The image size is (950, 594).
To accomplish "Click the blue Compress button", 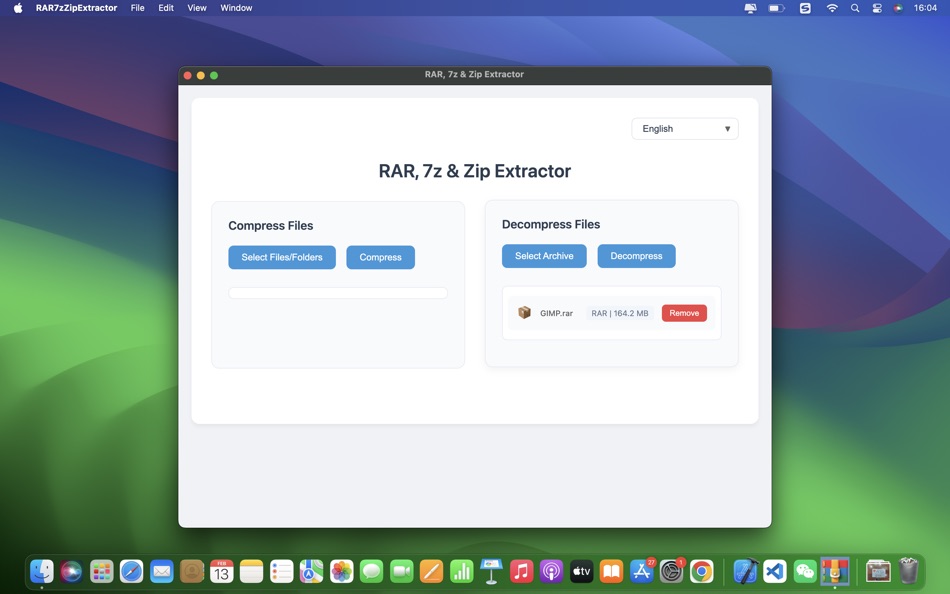I will coord(380,257).
